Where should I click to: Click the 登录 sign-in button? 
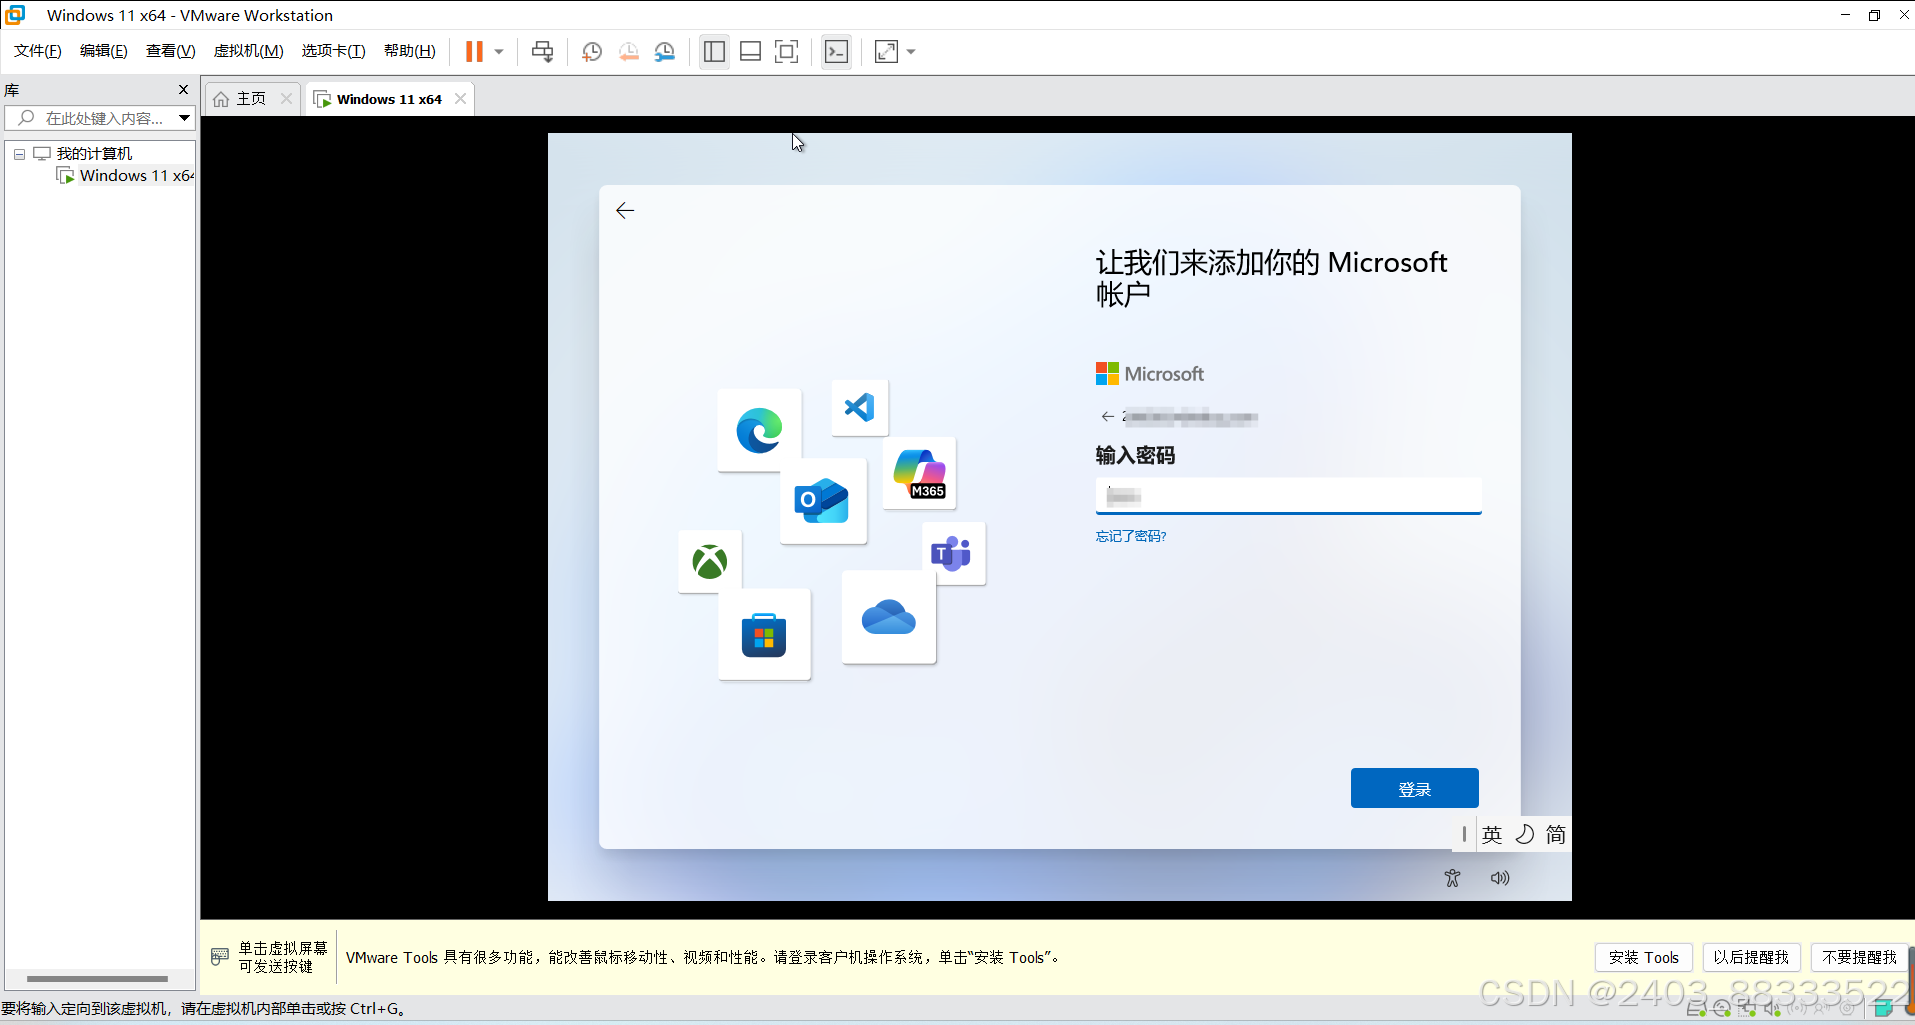coord(1414,788)
